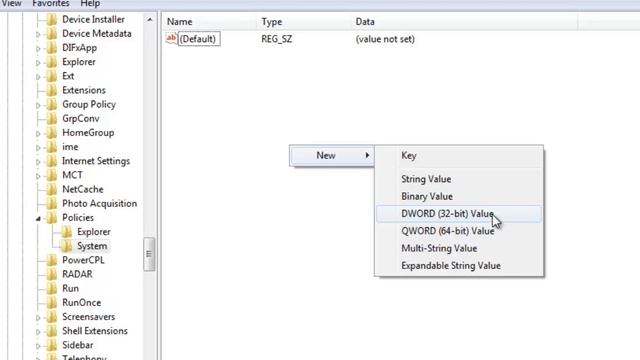Click the RADAR folder icon

[x=52, y=274]
